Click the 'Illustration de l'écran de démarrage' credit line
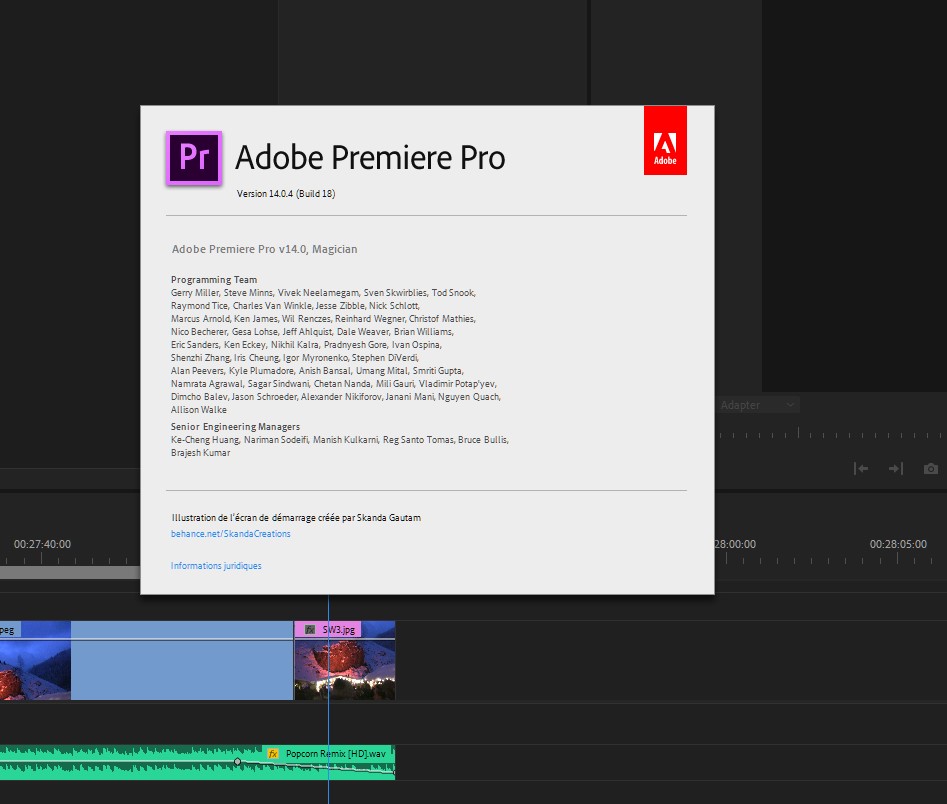947x804 pixels. (296, 518)
